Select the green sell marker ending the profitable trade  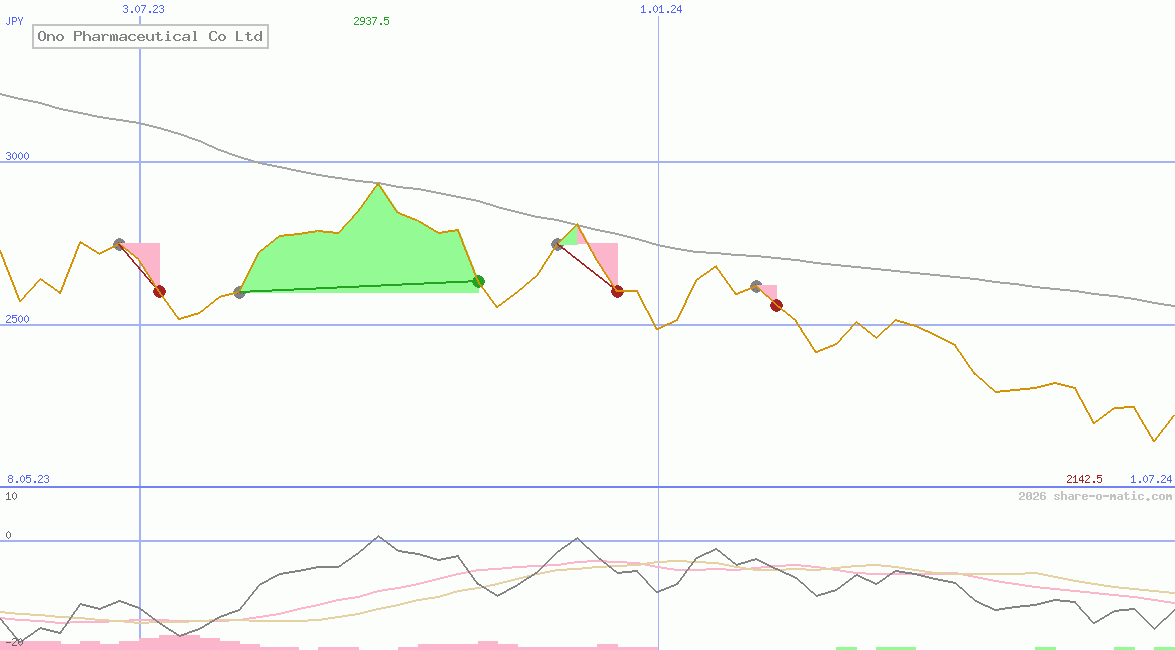(479, 281)
